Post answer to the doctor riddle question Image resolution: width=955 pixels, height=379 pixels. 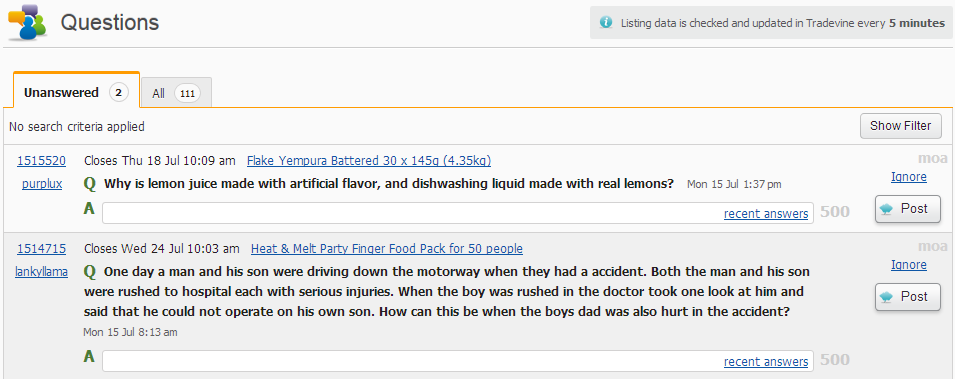click(x=907, y=297)
